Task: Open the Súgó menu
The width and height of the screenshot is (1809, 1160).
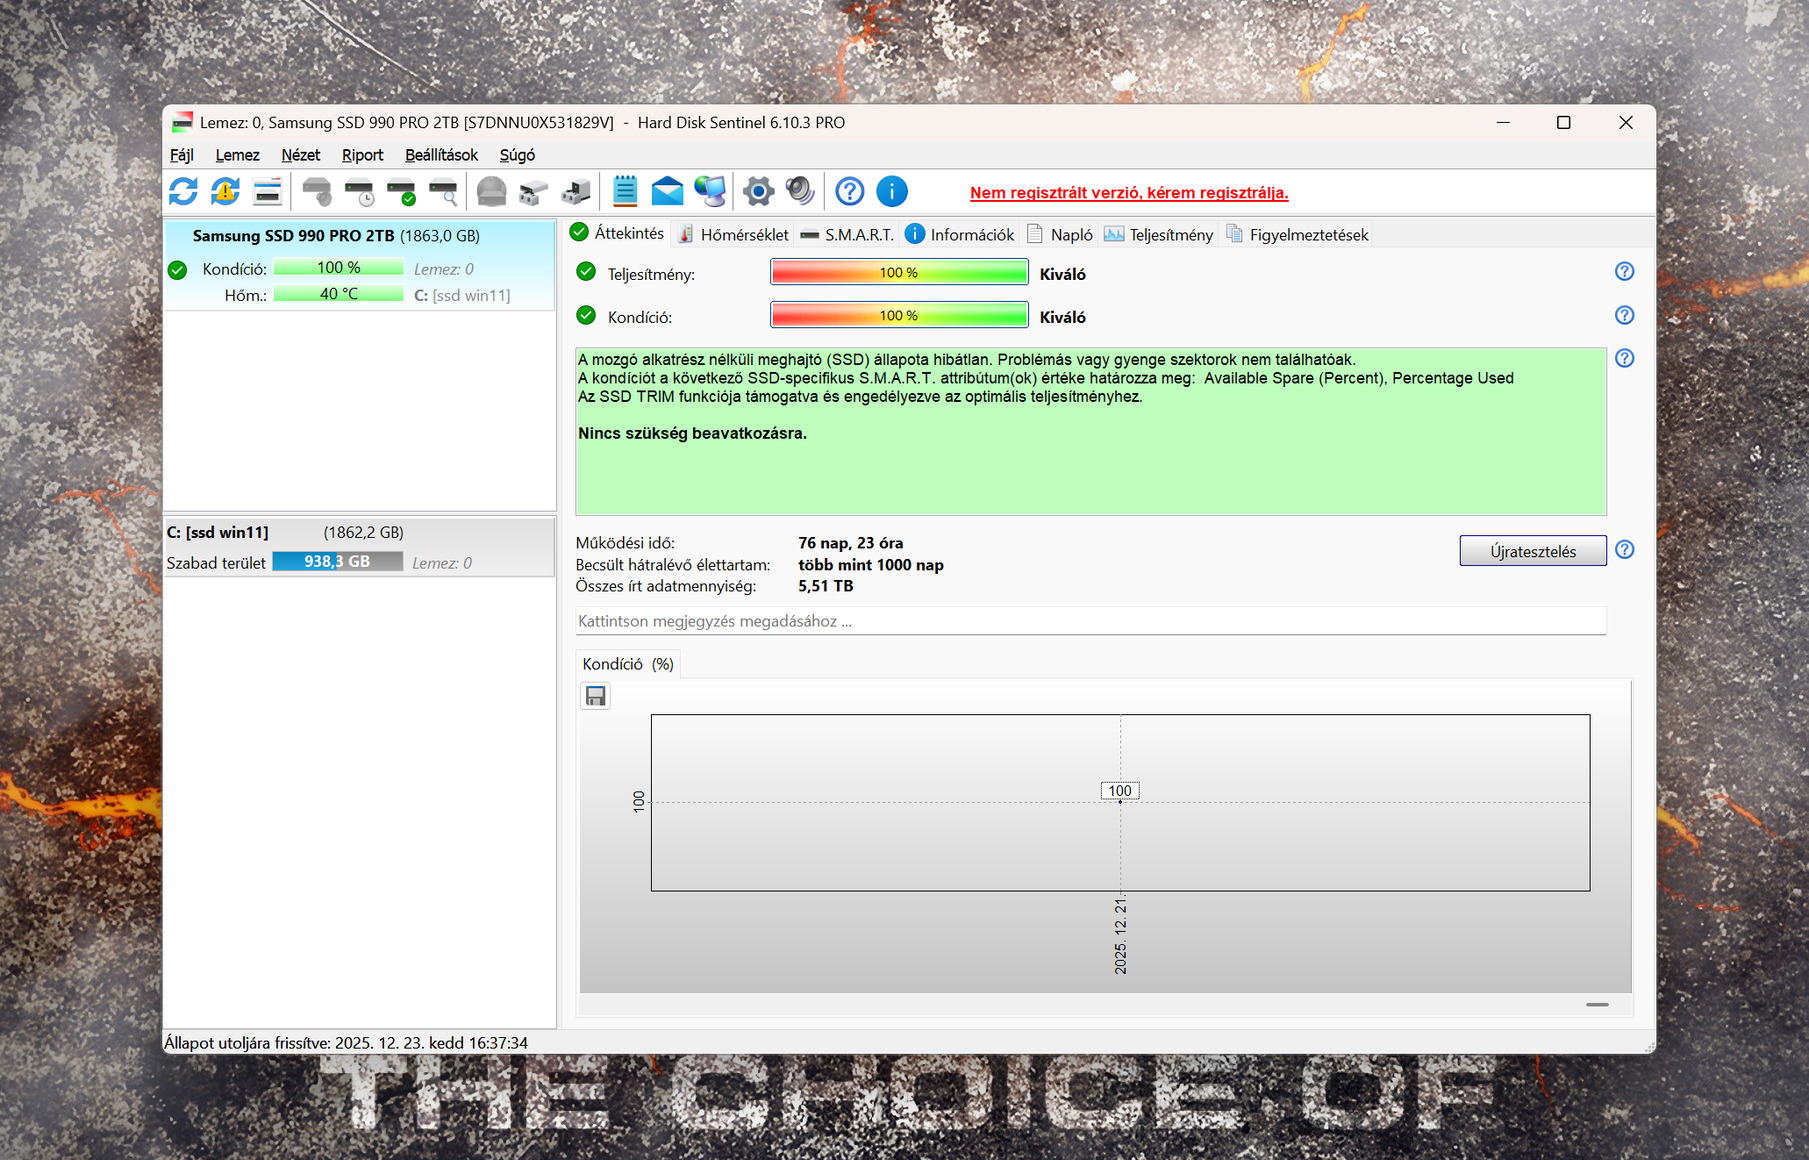Action: coord(517,155)
